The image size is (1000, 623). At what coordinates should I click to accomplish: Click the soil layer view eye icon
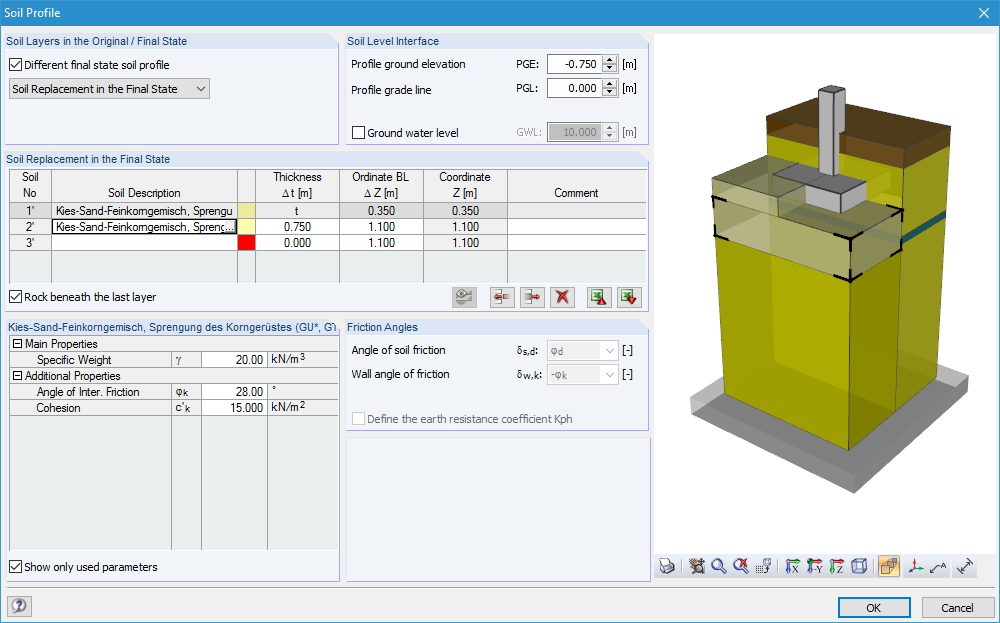coord(464,297)
